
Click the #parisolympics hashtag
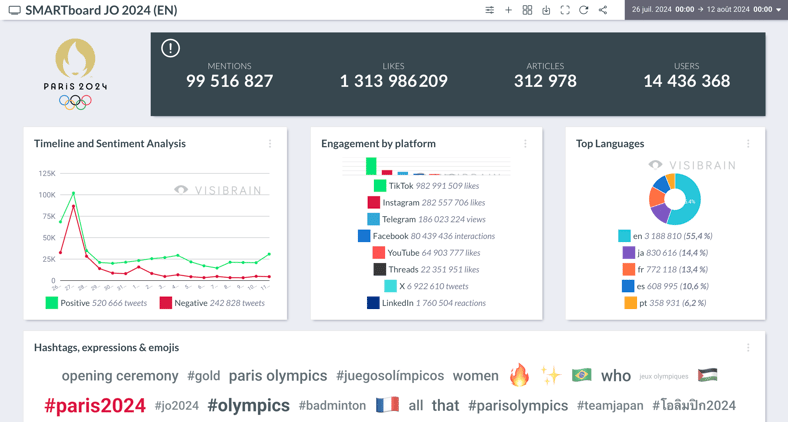pyautogui.click(x=518, y=405)
